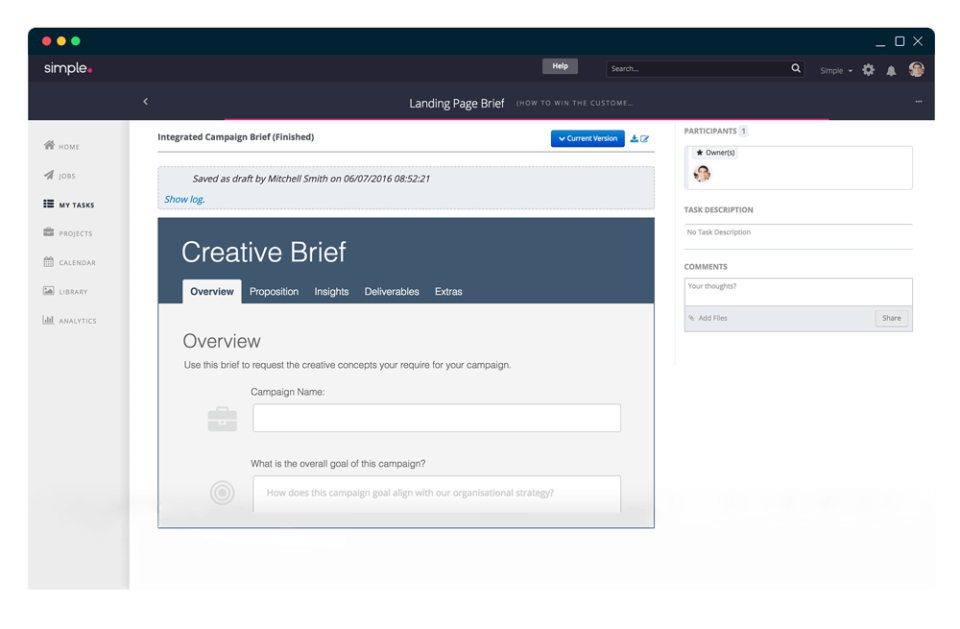Click Add Files in comments
This screenshot has width=960, height=629.
coord(708,318)
